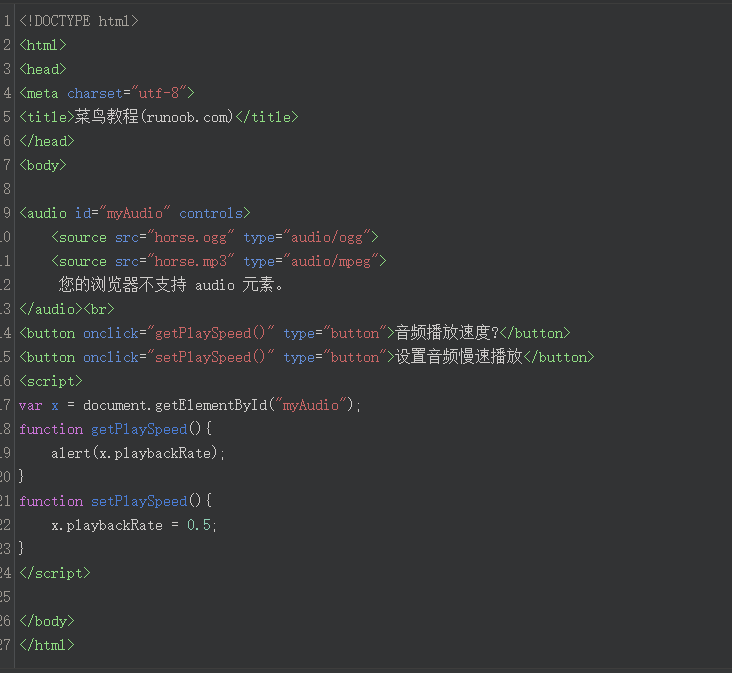This screenshot has height=673, width=732.
Task: Click the alert(x.playbackRate) statement
Action: [x=138, y=453]
